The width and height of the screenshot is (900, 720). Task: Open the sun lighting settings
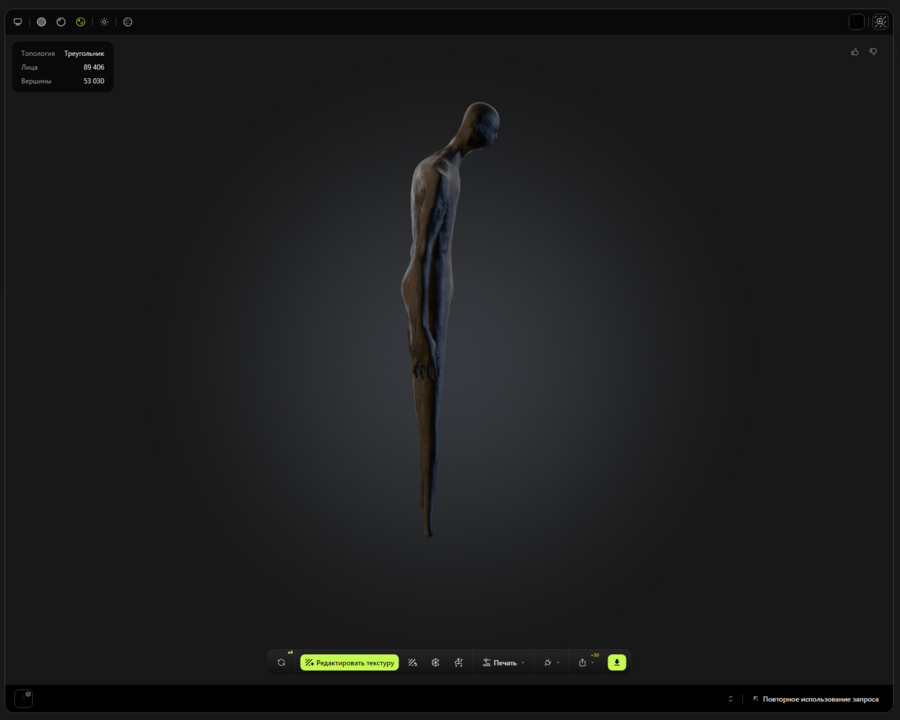(104, 22)
